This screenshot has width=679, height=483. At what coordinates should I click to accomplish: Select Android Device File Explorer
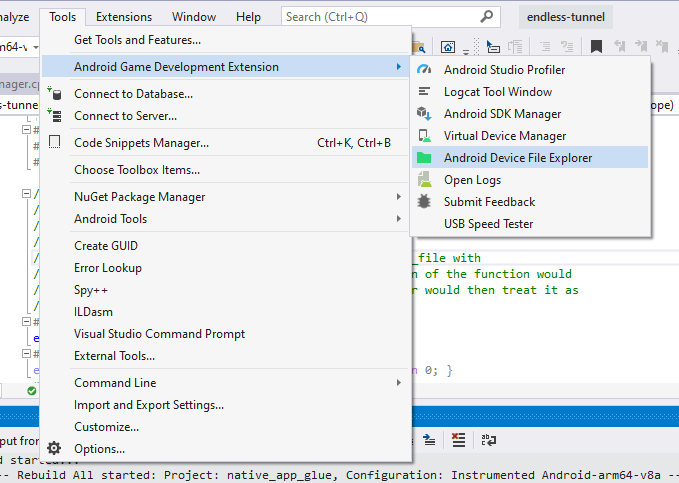(517, 158)
